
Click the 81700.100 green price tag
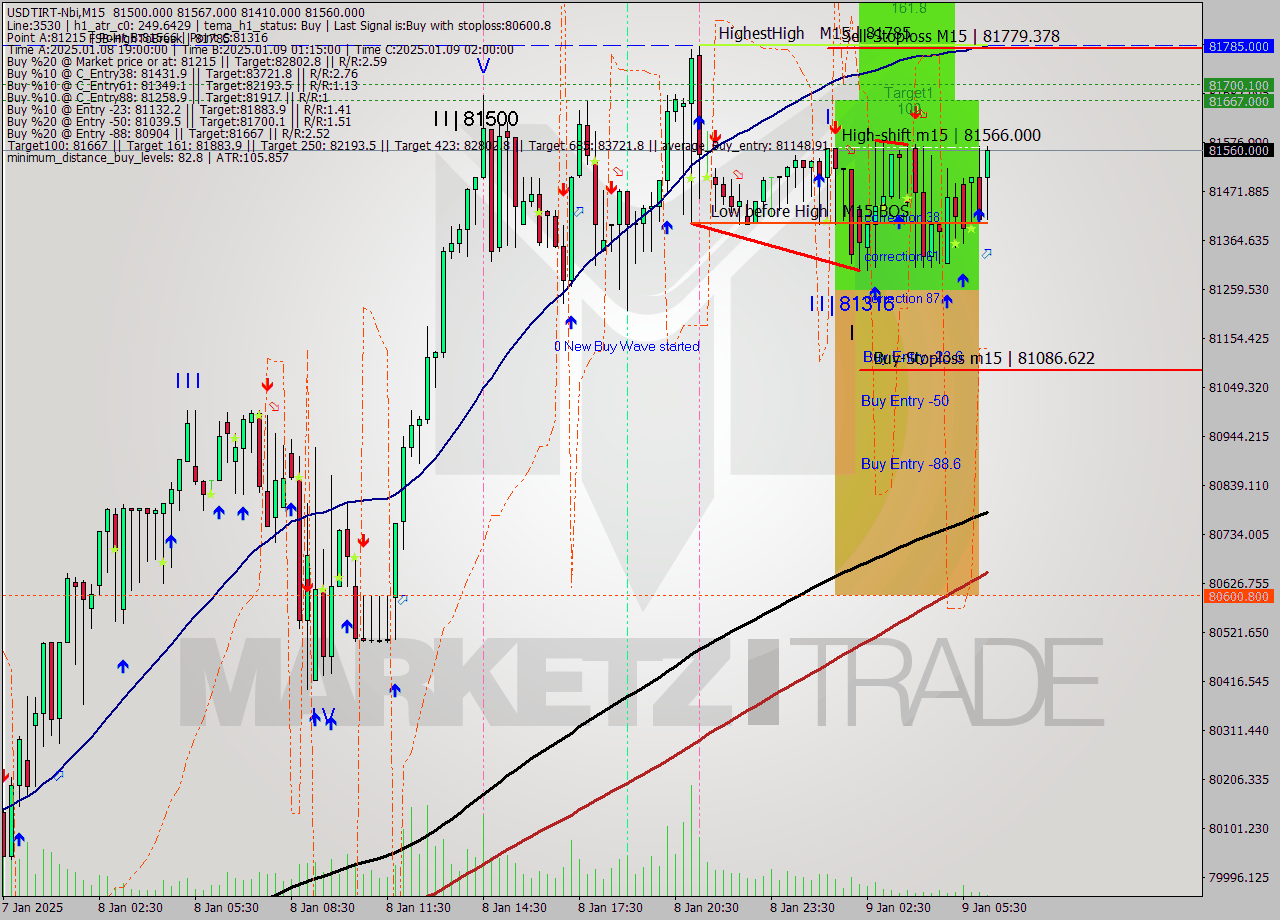[1240, 86]
